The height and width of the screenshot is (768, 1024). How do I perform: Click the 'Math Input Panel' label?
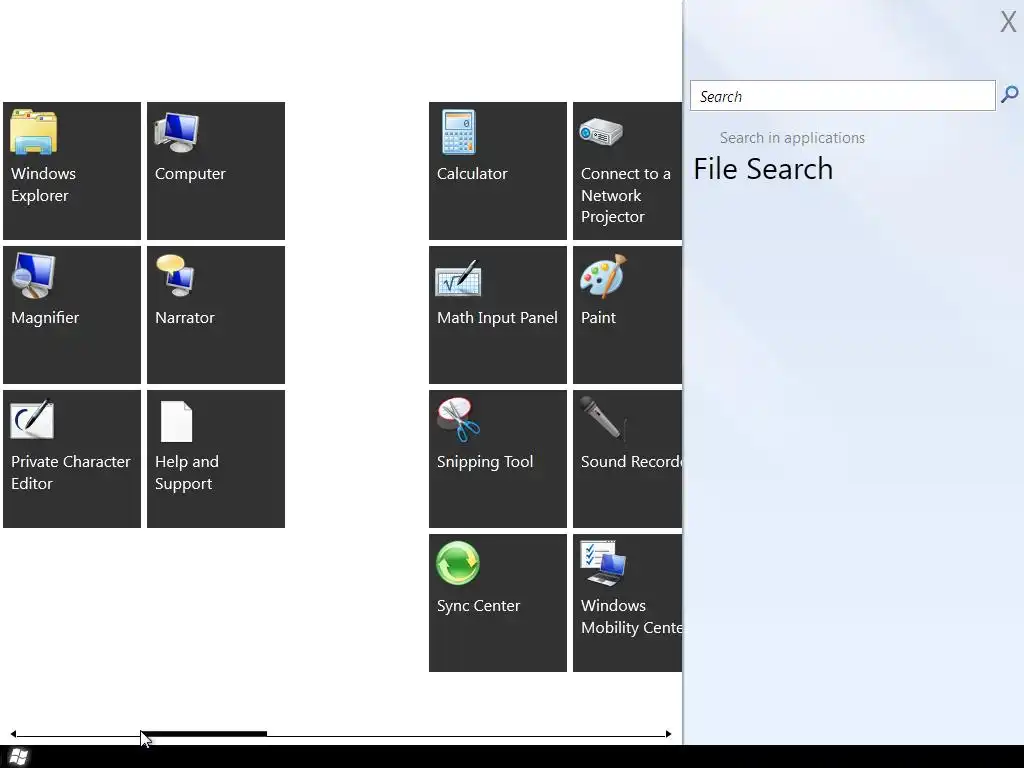[x=497, y=317]
